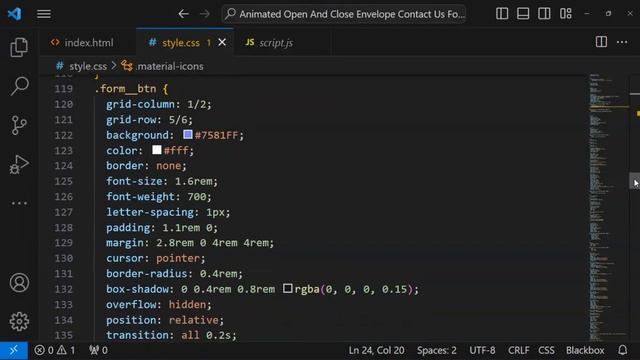Open the #7581FF background color swatch
640x360 pixels.
click(188, 135)
